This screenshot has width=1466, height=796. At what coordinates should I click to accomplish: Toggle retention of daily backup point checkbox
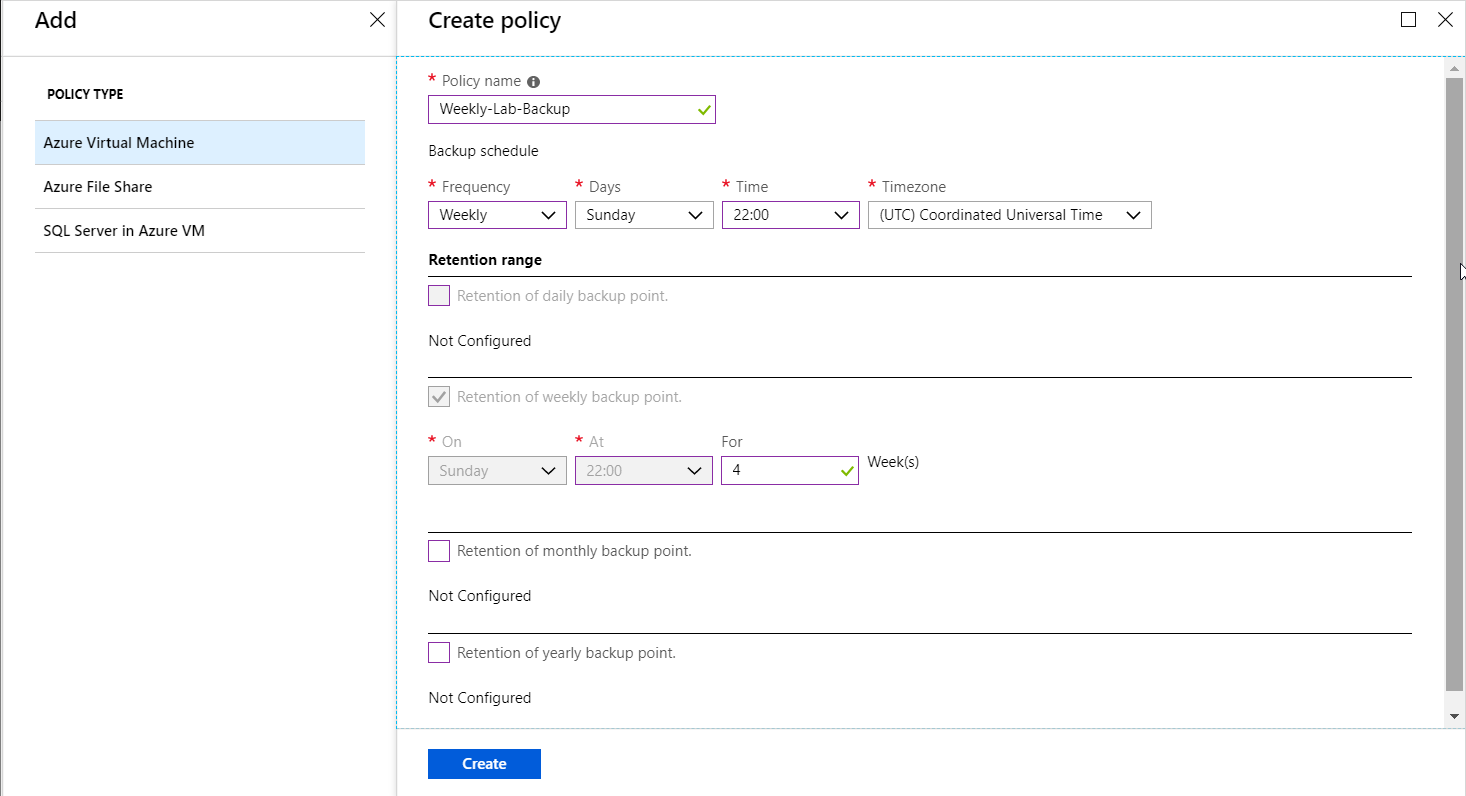tap(439, 296)
